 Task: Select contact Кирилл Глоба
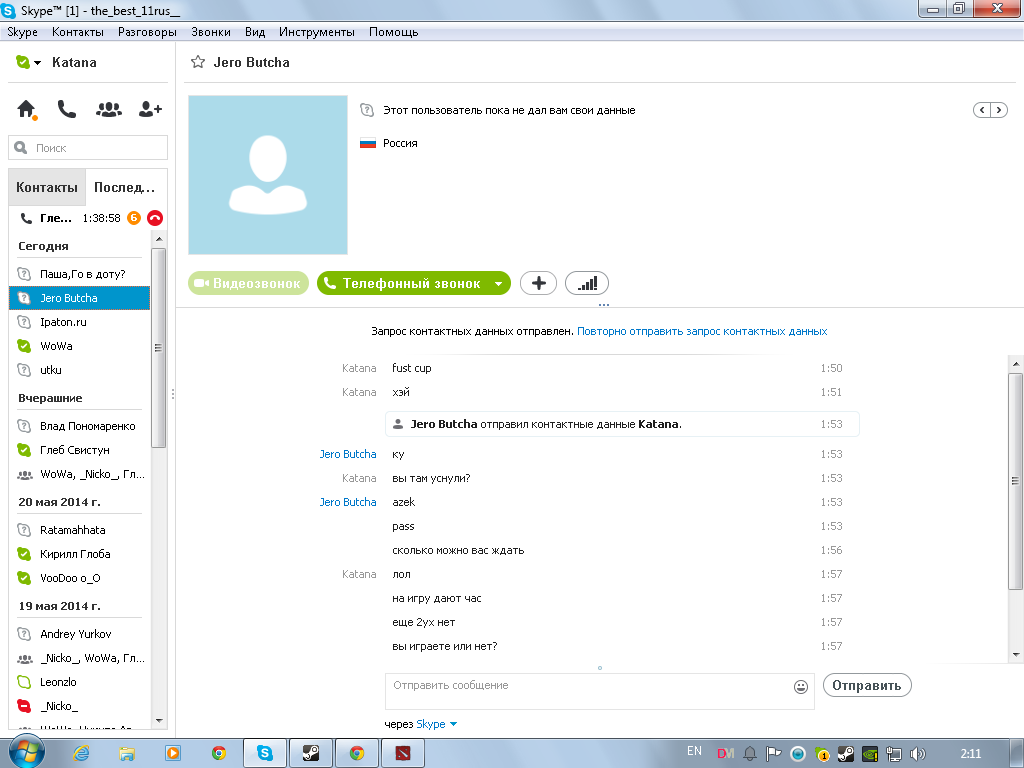[80, 554]
